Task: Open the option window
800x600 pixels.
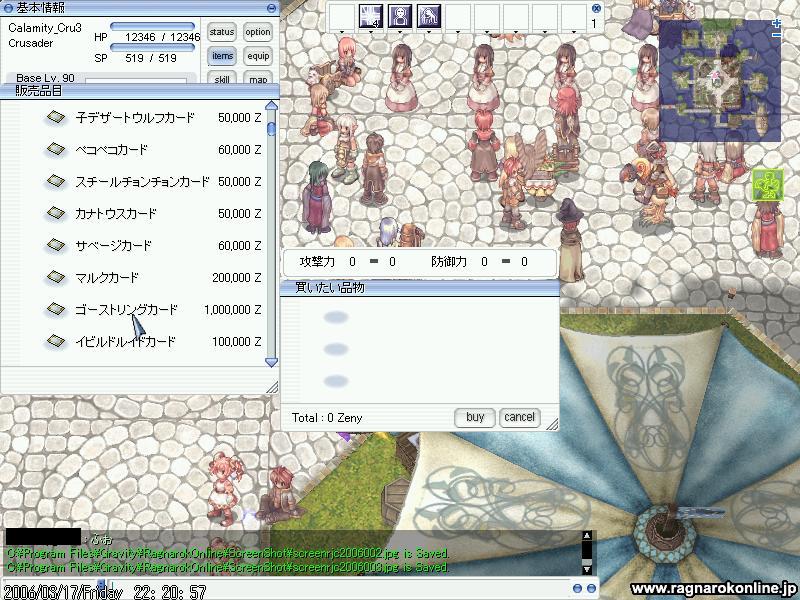Action: point(258,32)
